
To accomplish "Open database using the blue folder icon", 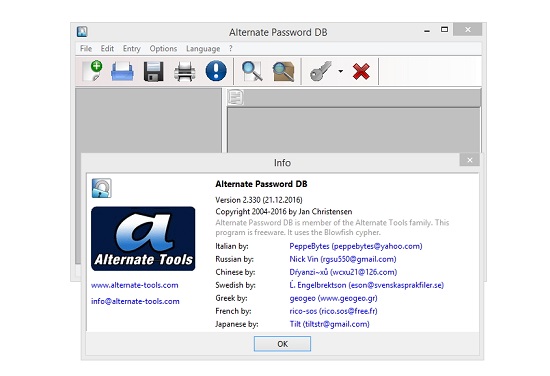I will [122, 71].
